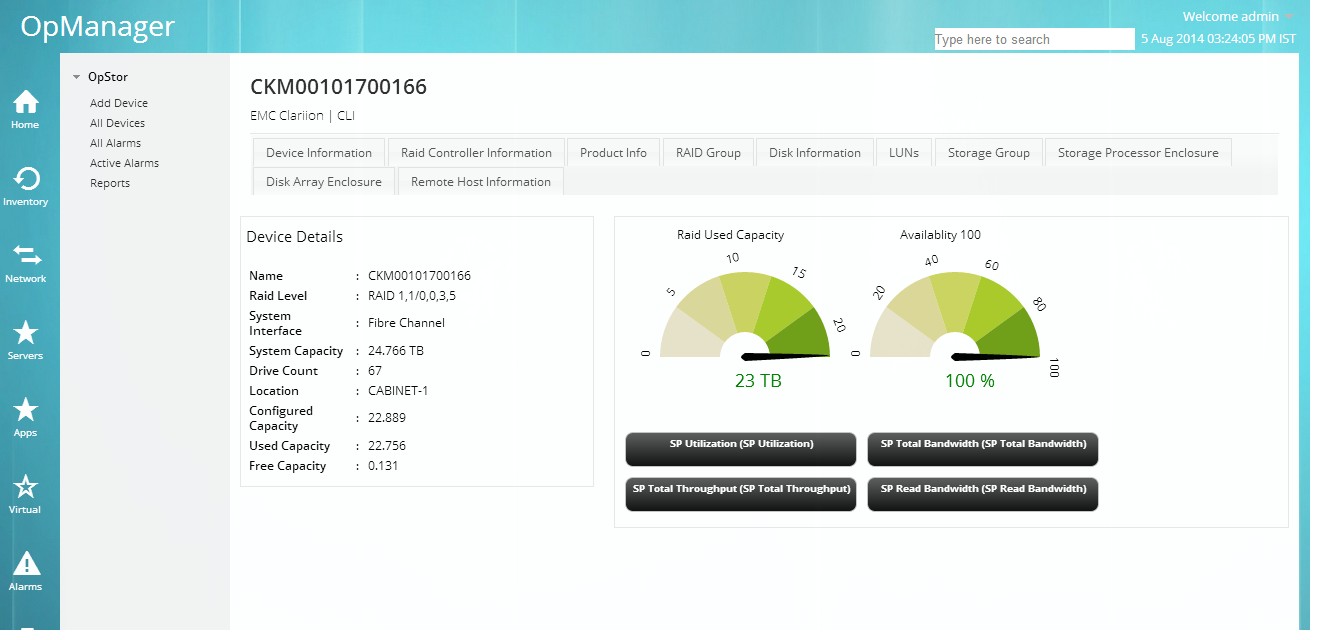
Task: Switch to Raid Controller Information tab
Action: coord(476,153)
